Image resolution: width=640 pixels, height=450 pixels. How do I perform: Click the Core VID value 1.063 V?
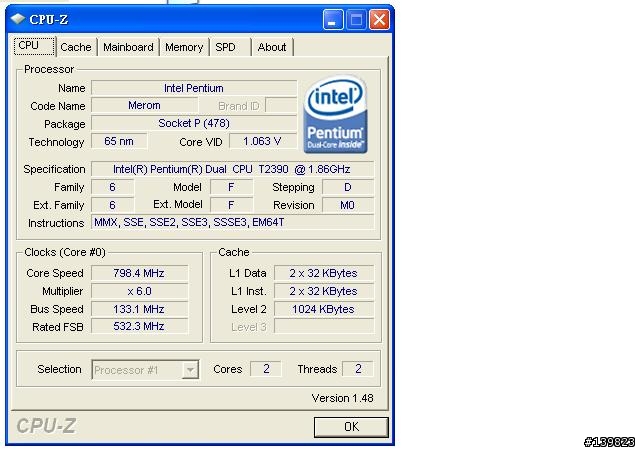coord(263,141)
